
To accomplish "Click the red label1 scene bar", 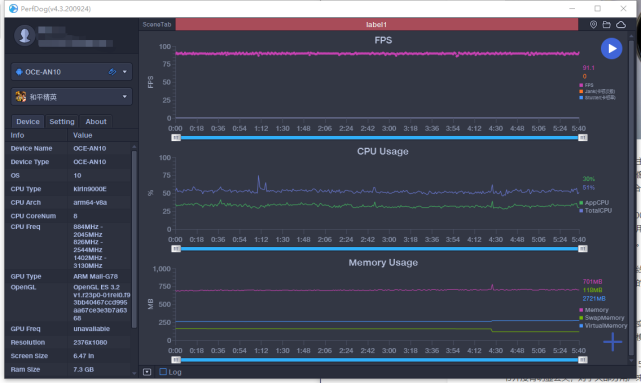I will [377, 25].
